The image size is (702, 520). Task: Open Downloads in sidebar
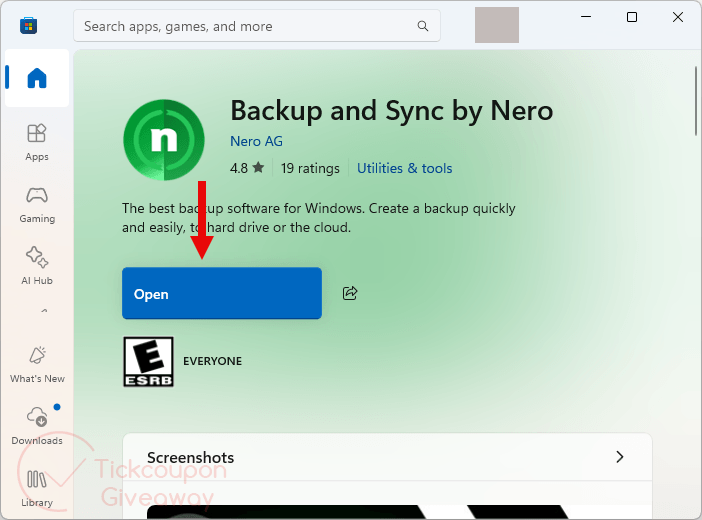coord(37,425)
